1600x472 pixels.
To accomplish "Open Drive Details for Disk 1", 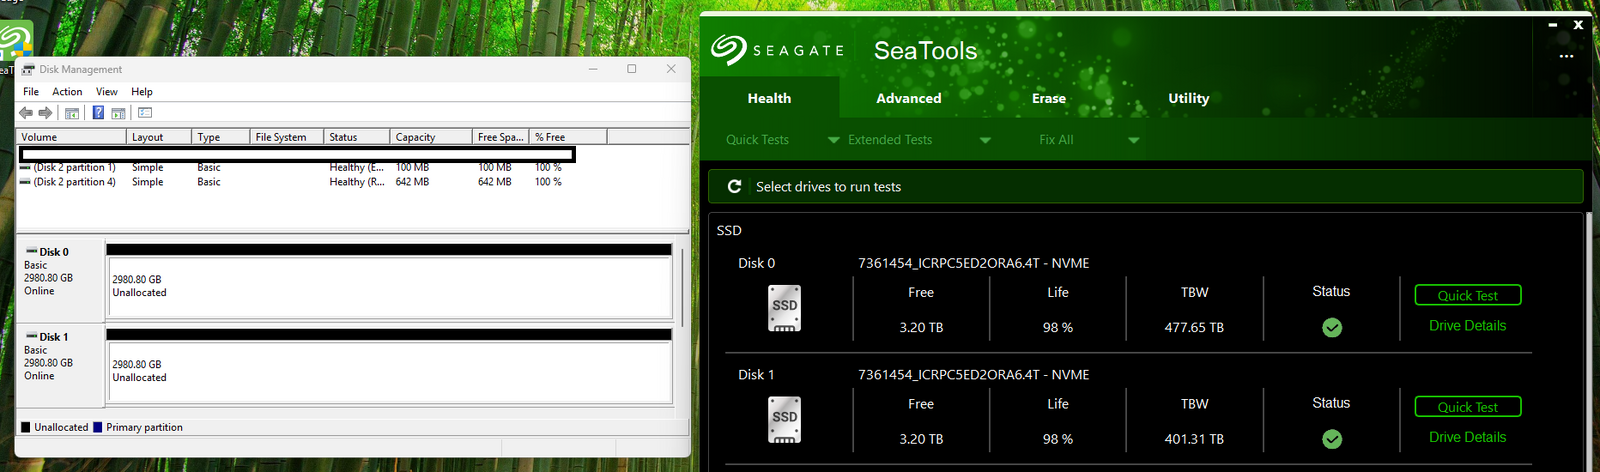I will [1467, 437].
